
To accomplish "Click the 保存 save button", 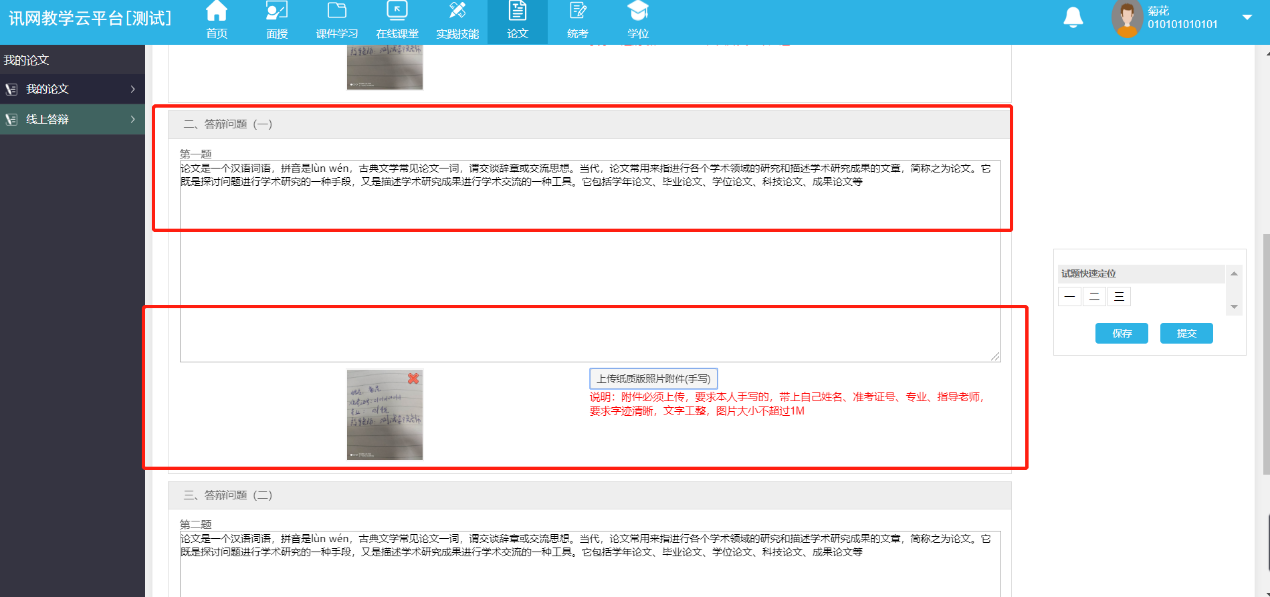I will (1121, 333).
